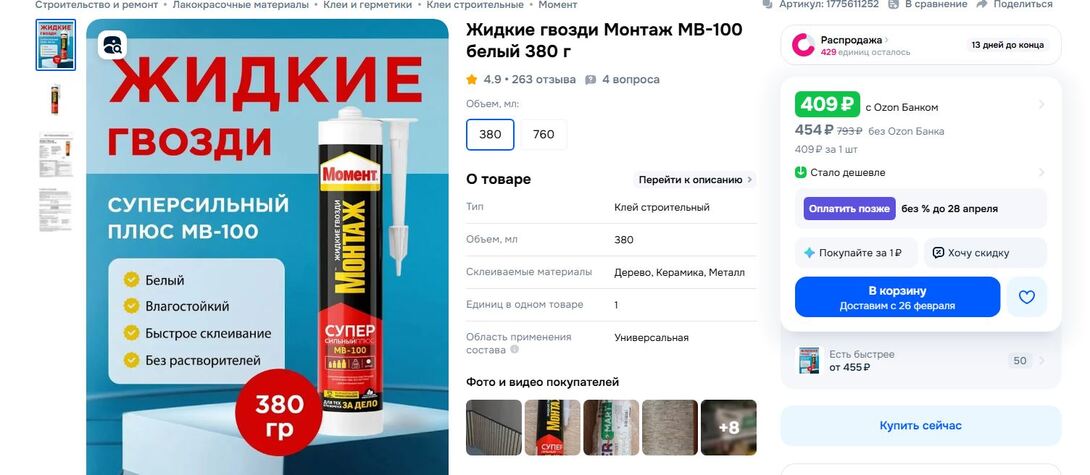Image resolution: width=1090 pixels, height=475 pixels.
Task: Open the Клеи строительные breadcrumb
Action: click(x=475, y=4)
